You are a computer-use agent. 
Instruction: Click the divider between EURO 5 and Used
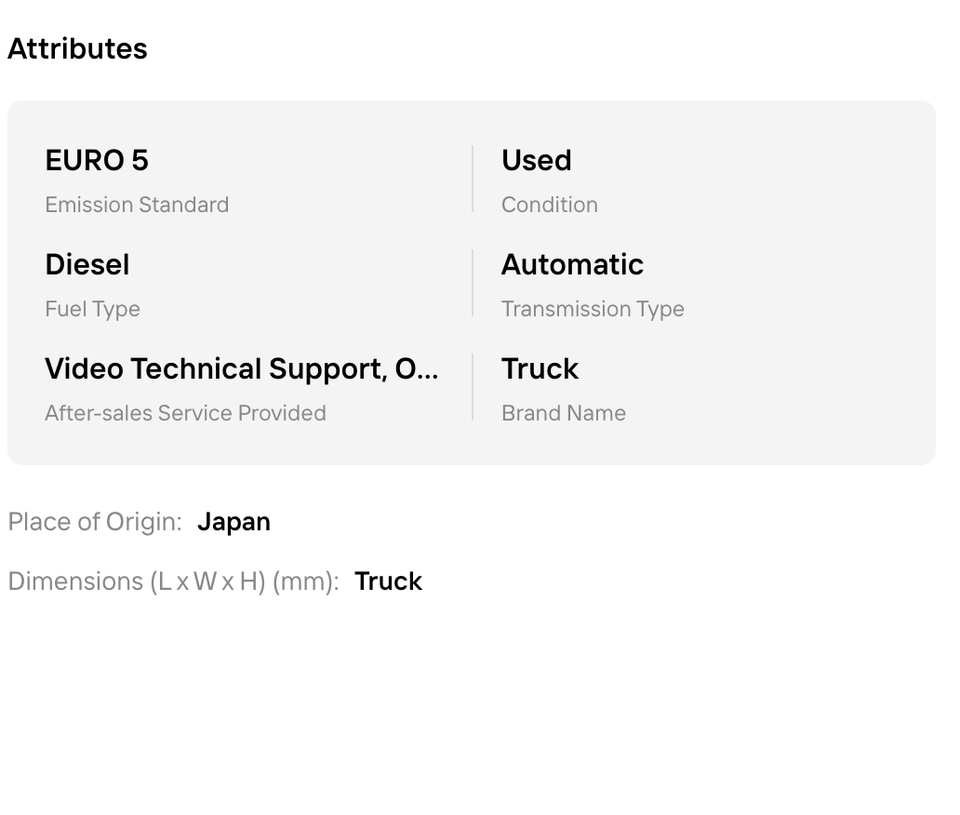coord(473,179)
